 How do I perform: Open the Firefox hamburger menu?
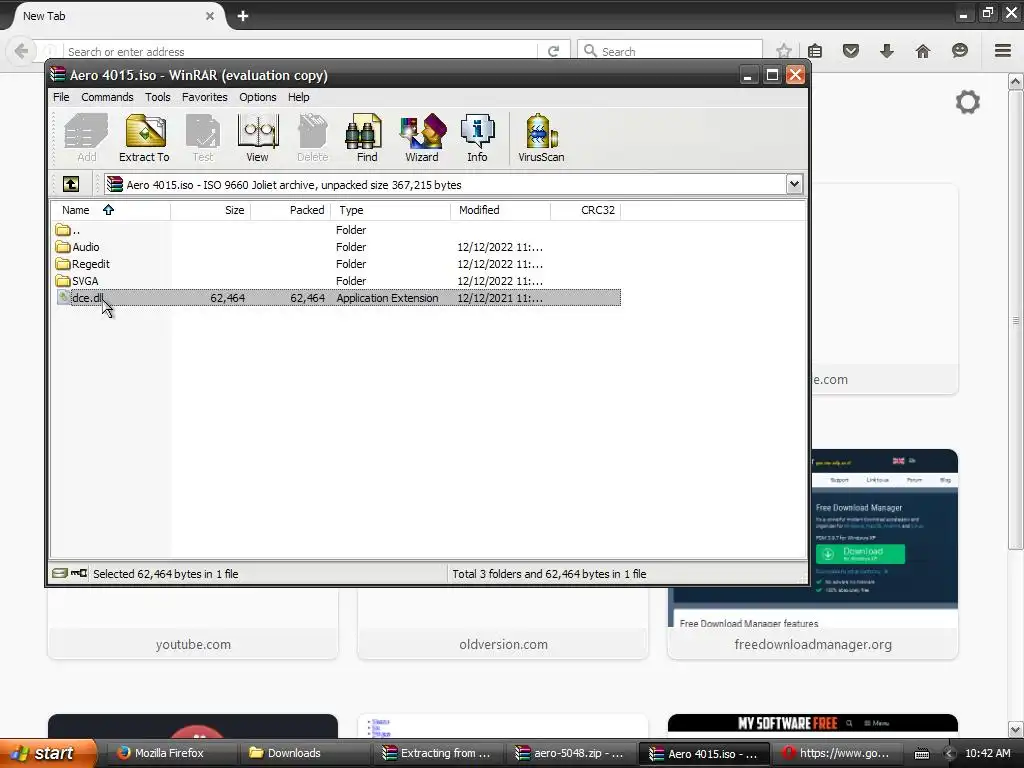pyautogui.click(x=1003, y=51)
